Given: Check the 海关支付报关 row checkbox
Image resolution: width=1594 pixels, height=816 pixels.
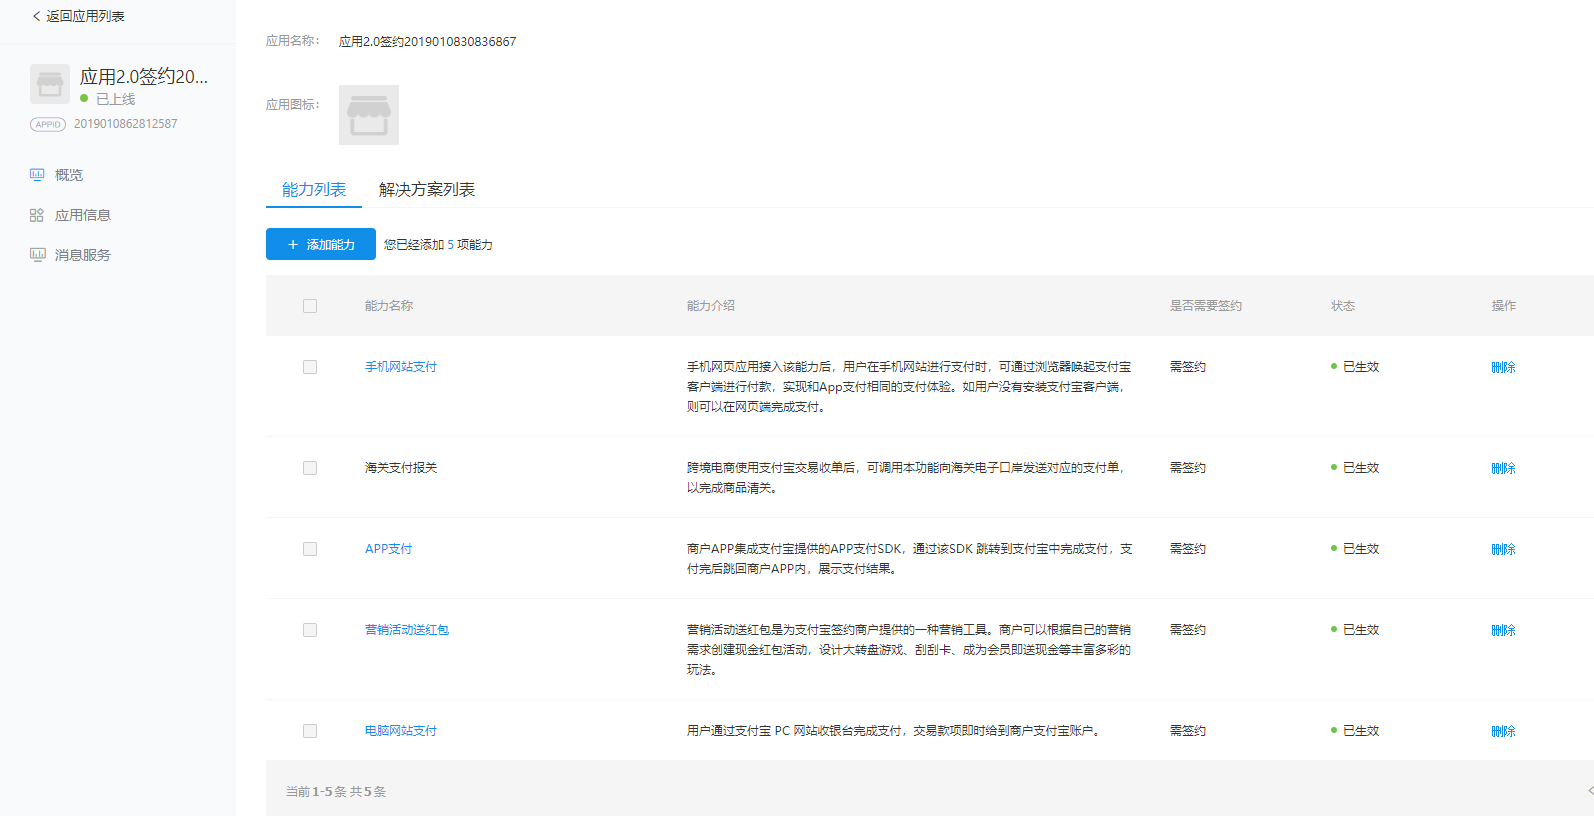Looking at the screenshot, I should [x=310, y=468].
